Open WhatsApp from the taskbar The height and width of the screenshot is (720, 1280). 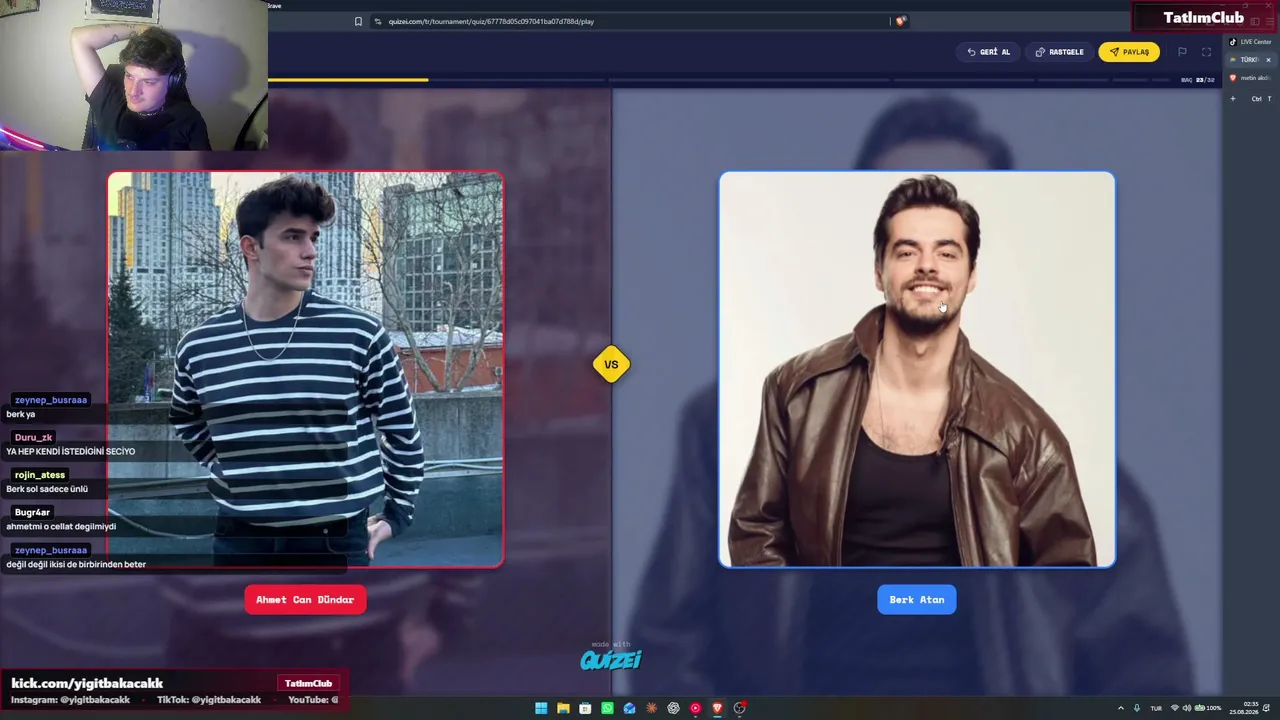[x=607, y=708]
